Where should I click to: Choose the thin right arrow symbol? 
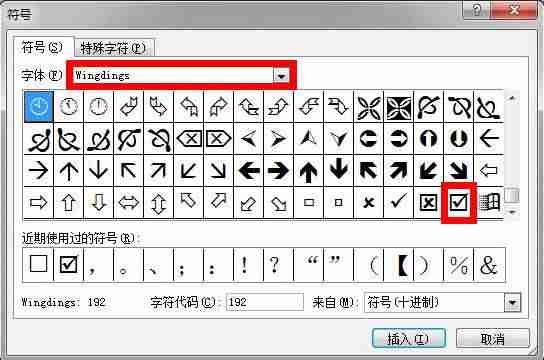tap(38, 170)
